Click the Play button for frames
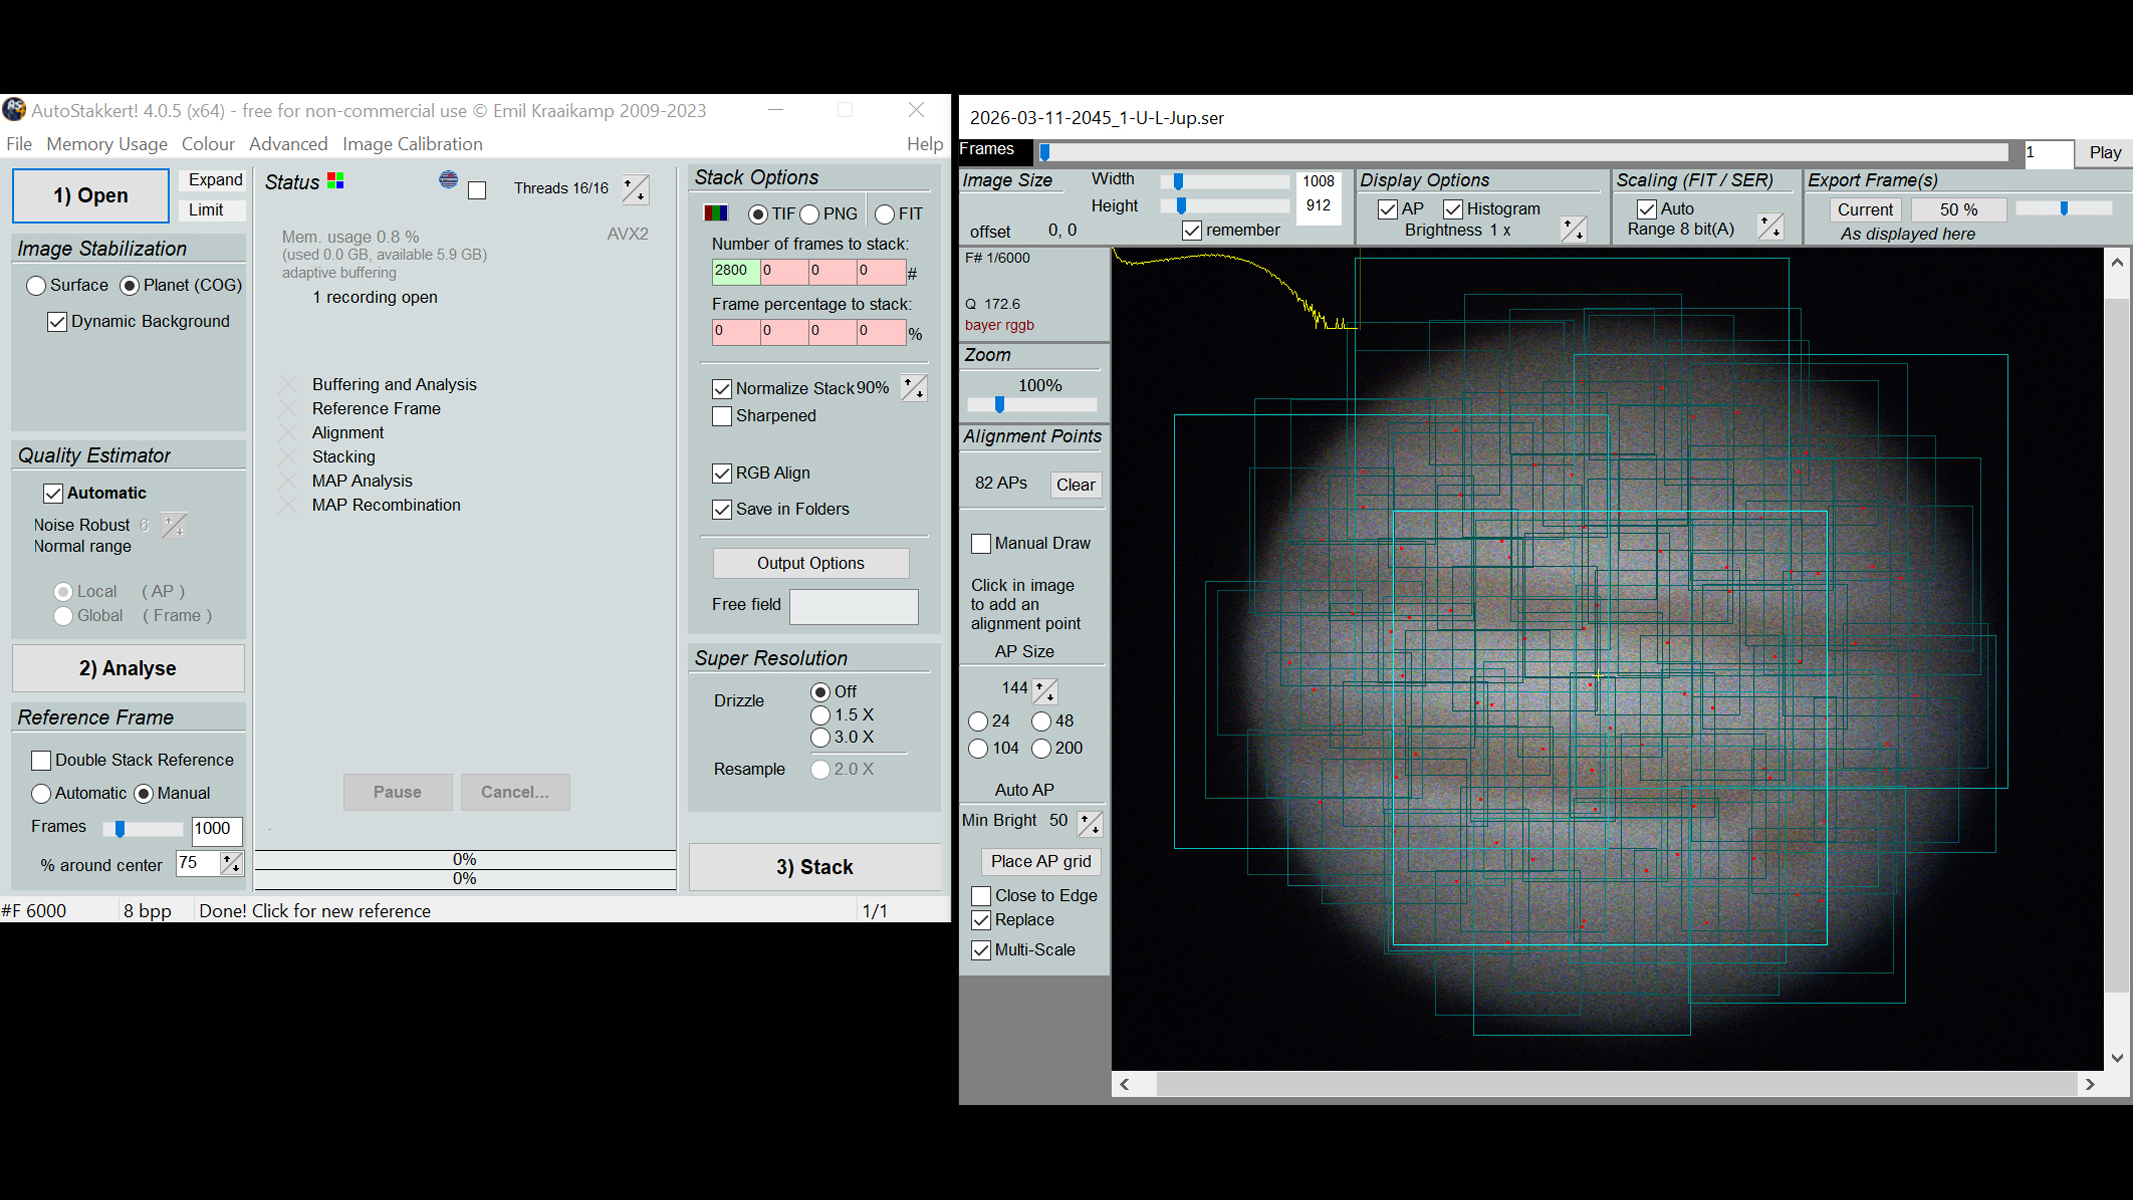2133x1200 pixels. 2105,153
